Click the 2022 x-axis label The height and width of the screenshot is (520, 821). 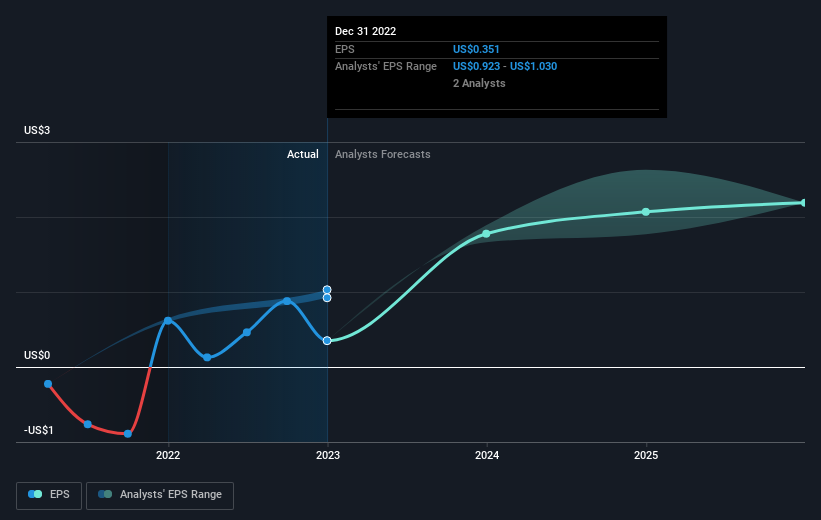[168, 455]
